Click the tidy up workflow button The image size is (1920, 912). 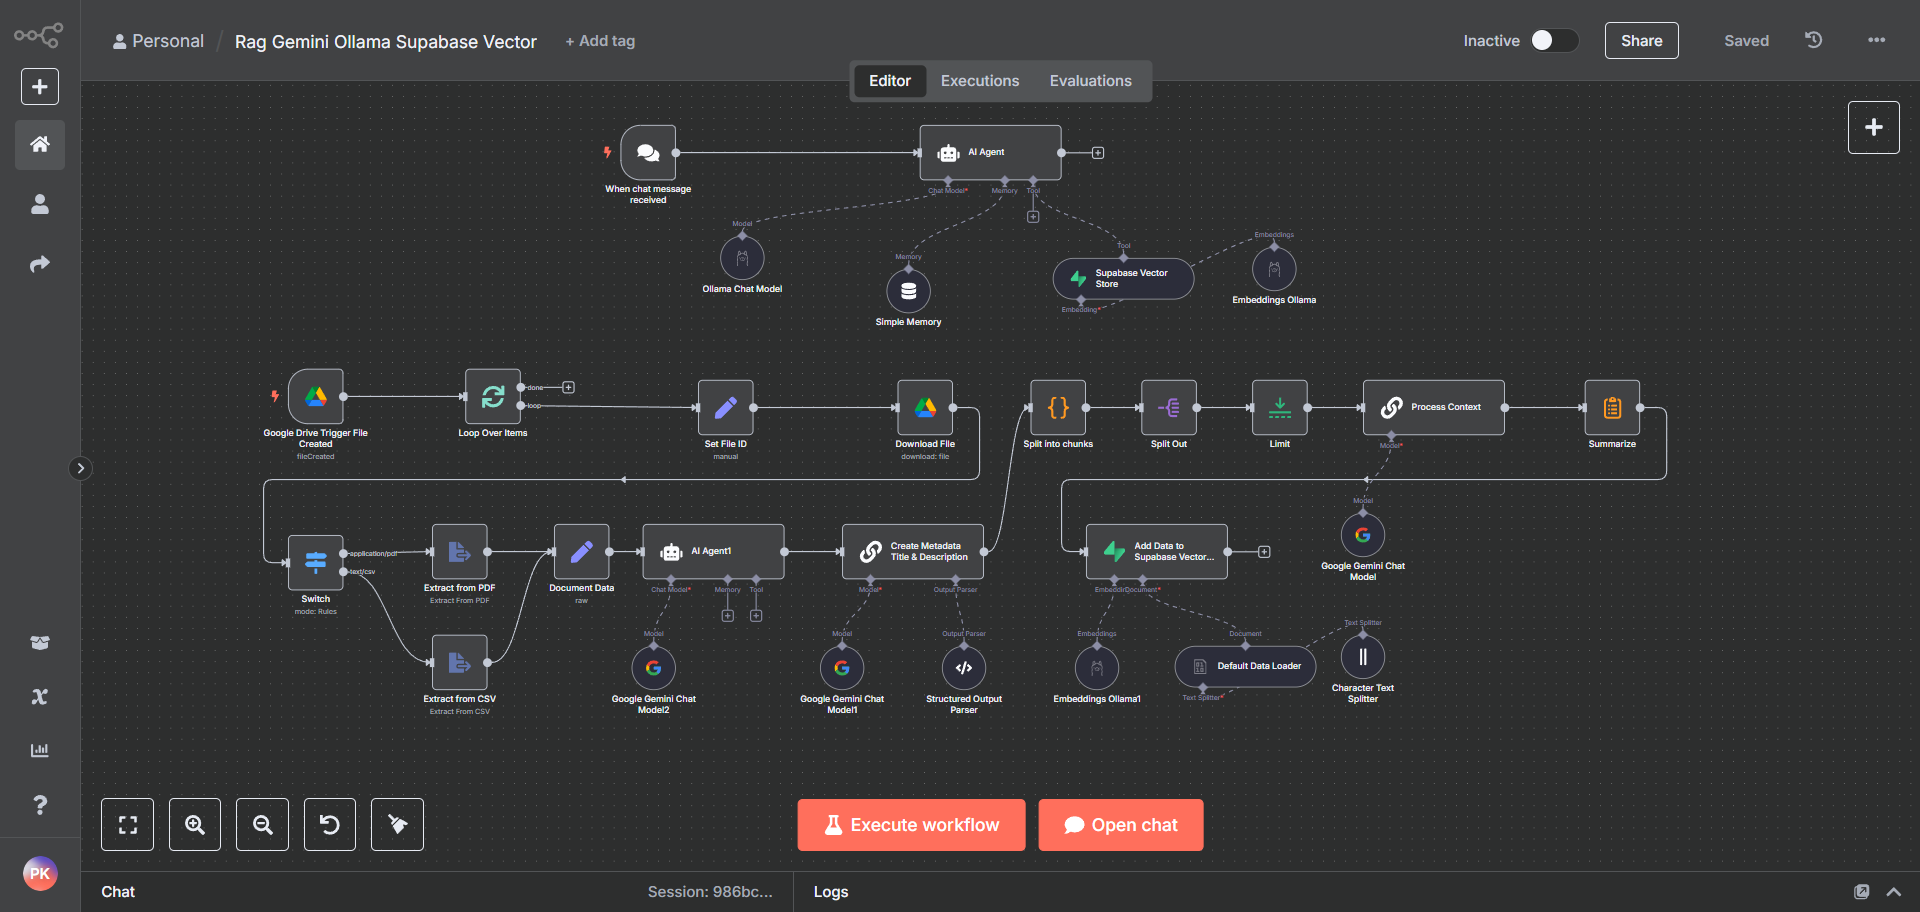398,825
